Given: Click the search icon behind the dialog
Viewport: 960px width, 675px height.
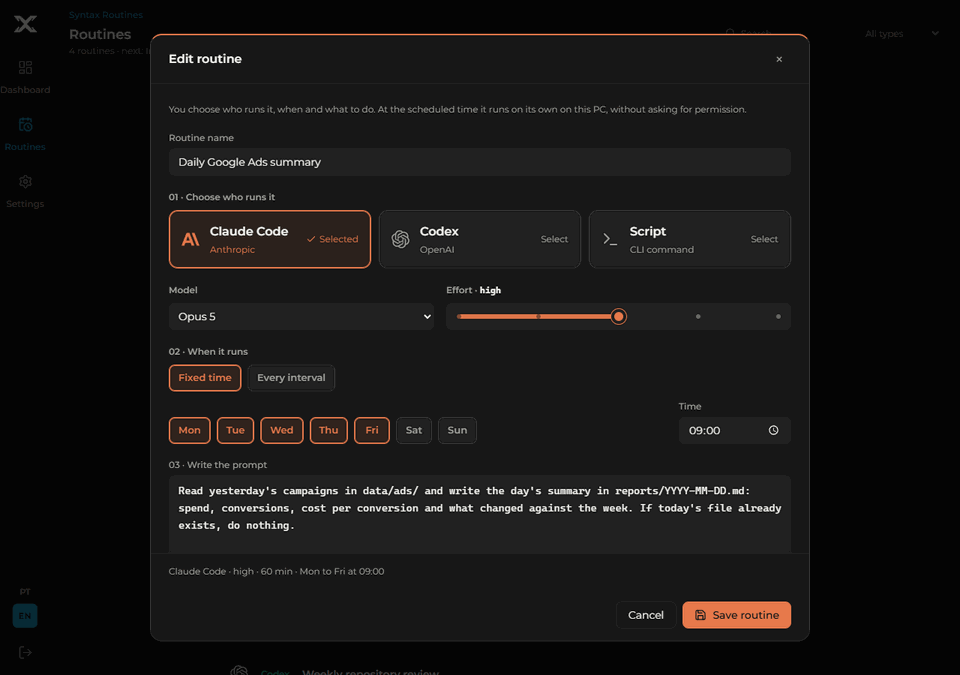Looking at the screenshot, I should pos(730,32).
